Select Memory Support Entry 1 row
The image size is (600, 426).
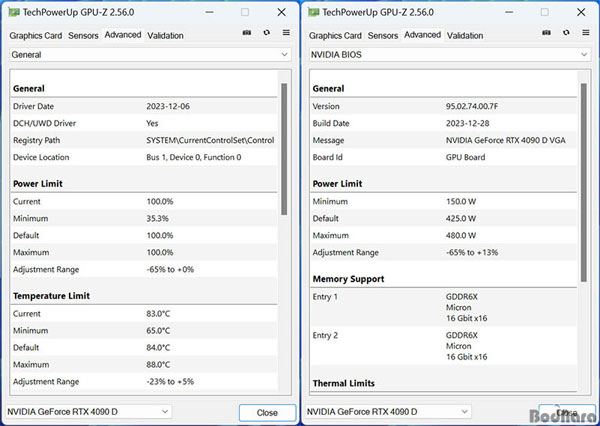tap(443, 307)
